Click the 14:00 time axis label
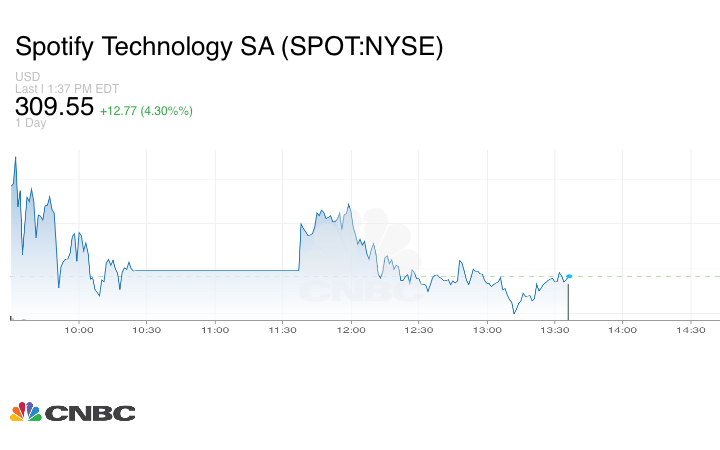Viewport: 720px width, 450px height. [623, 330]
